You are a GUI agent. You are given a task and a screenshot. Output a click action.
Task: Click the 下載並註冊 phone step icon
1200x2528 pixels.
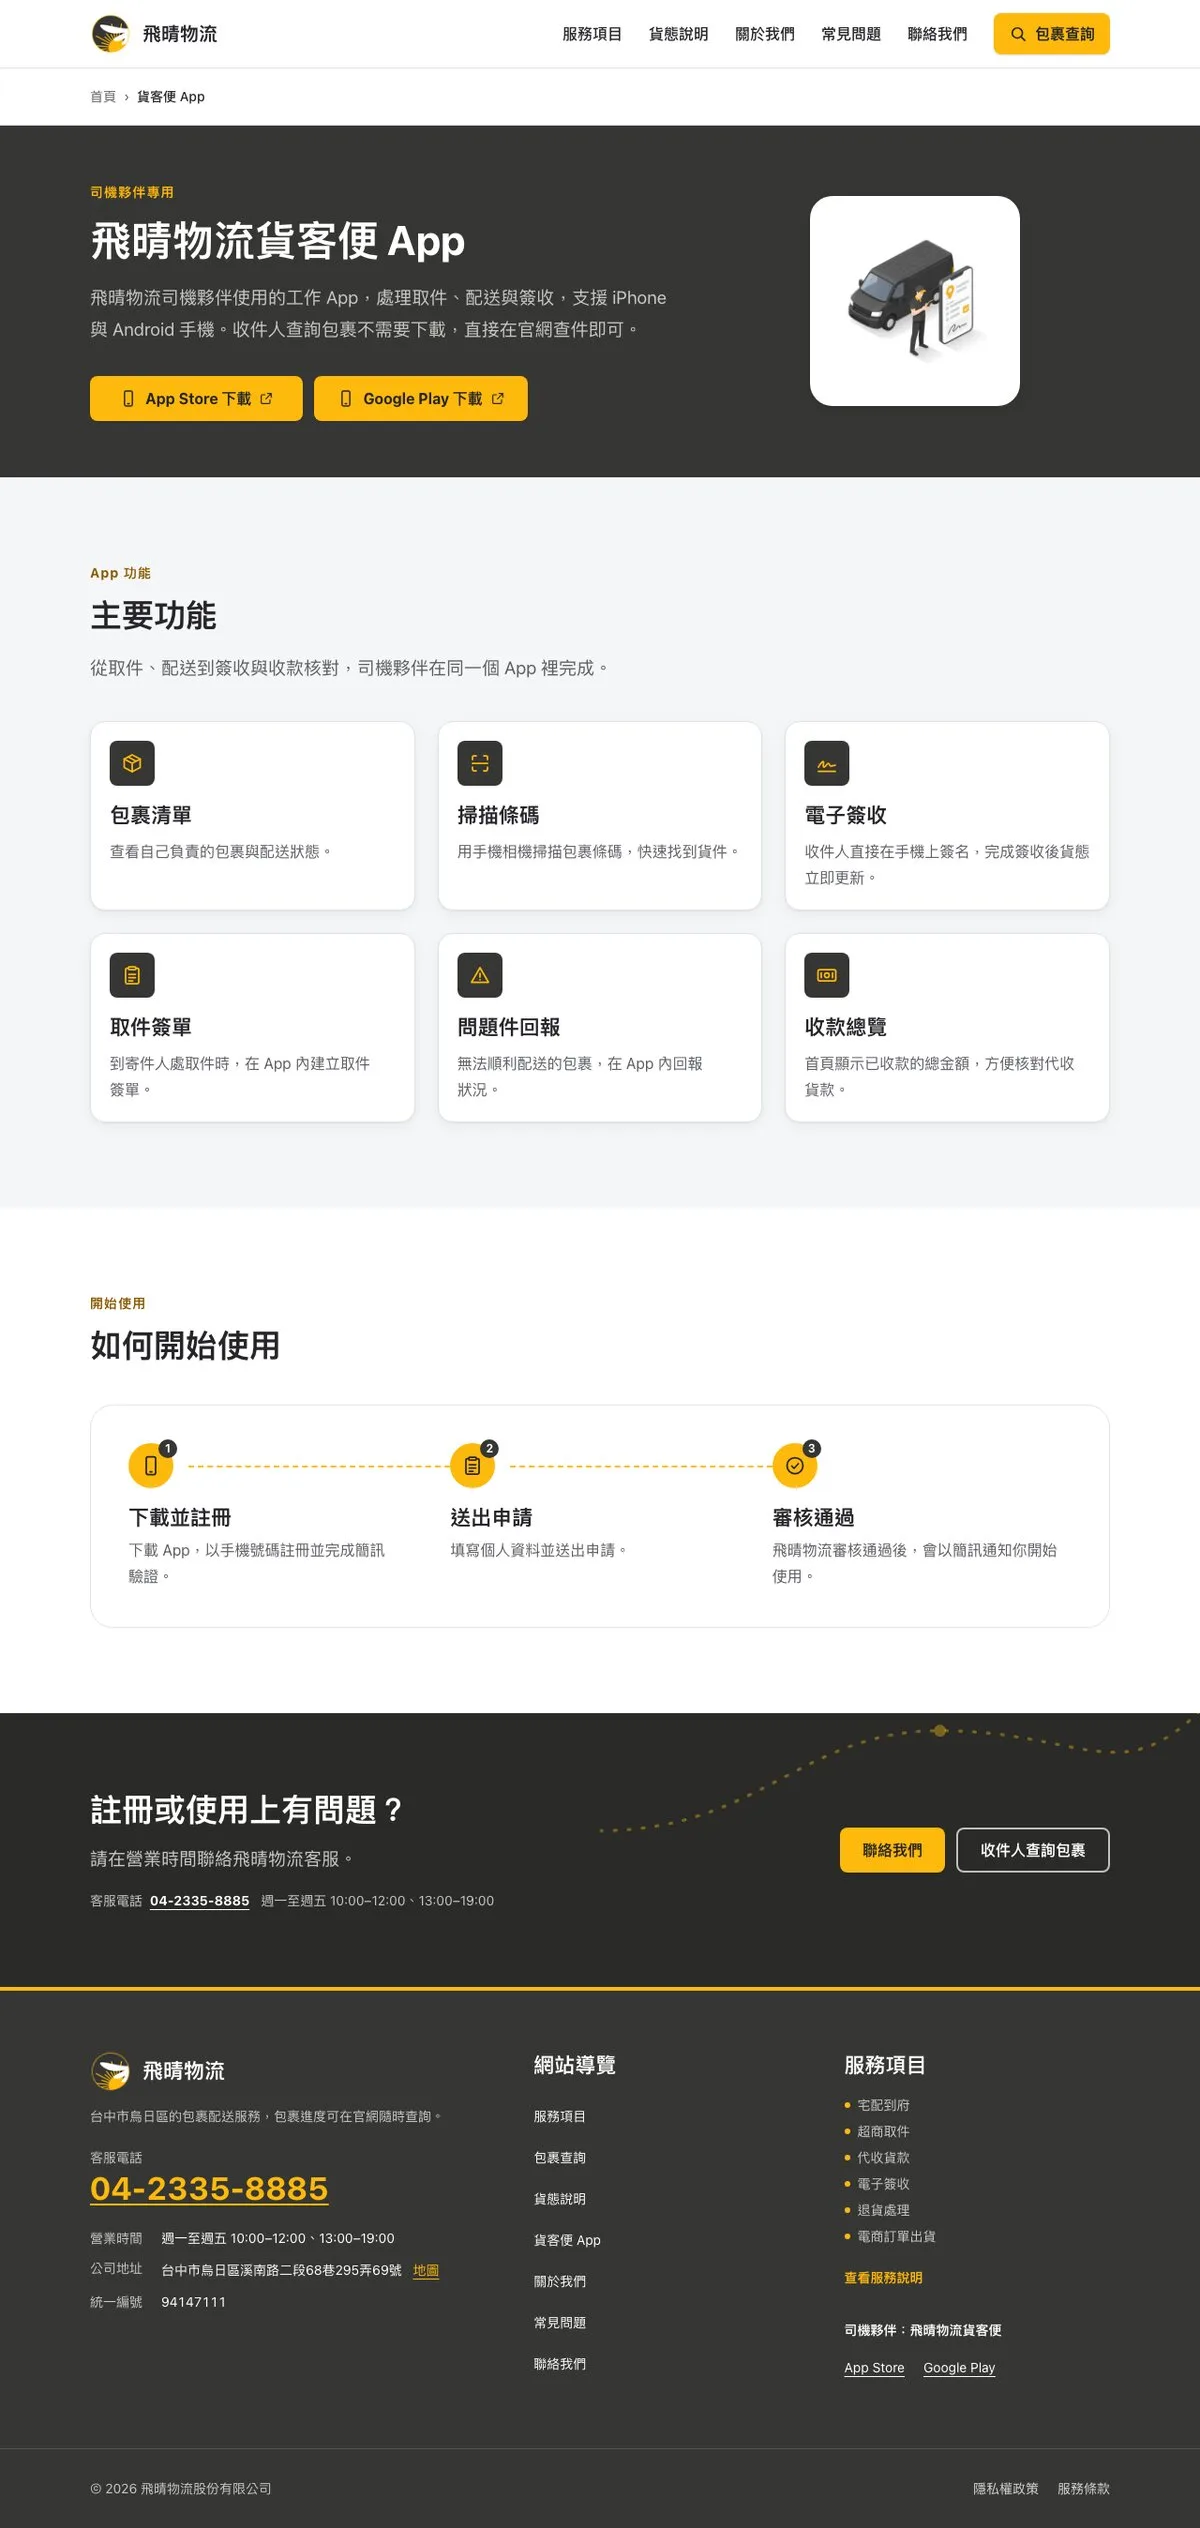(x=151, y=1466)
